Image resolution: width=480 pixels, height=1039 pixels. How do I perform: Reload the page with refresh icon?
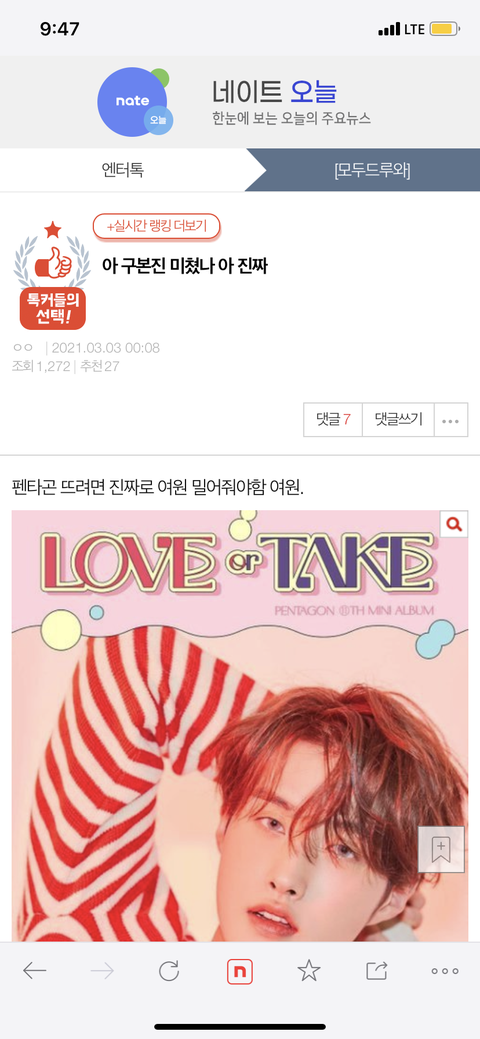(x=169, y=971)
